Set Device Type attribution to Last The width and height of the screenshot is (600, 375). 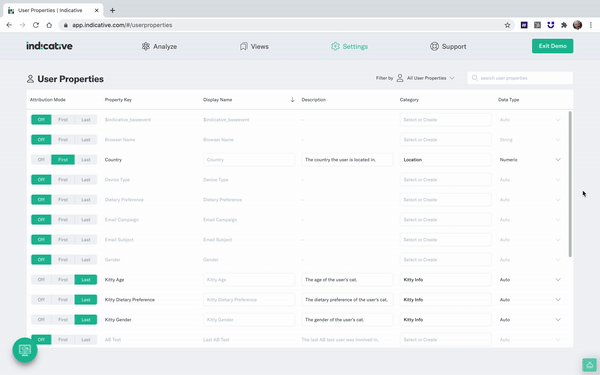[86, 179]
